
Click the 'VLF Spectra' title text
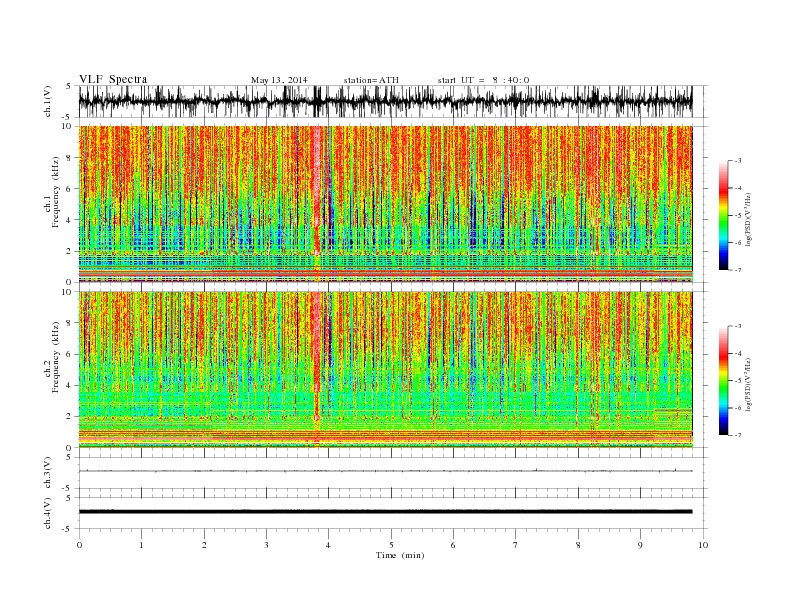[113, 79]
